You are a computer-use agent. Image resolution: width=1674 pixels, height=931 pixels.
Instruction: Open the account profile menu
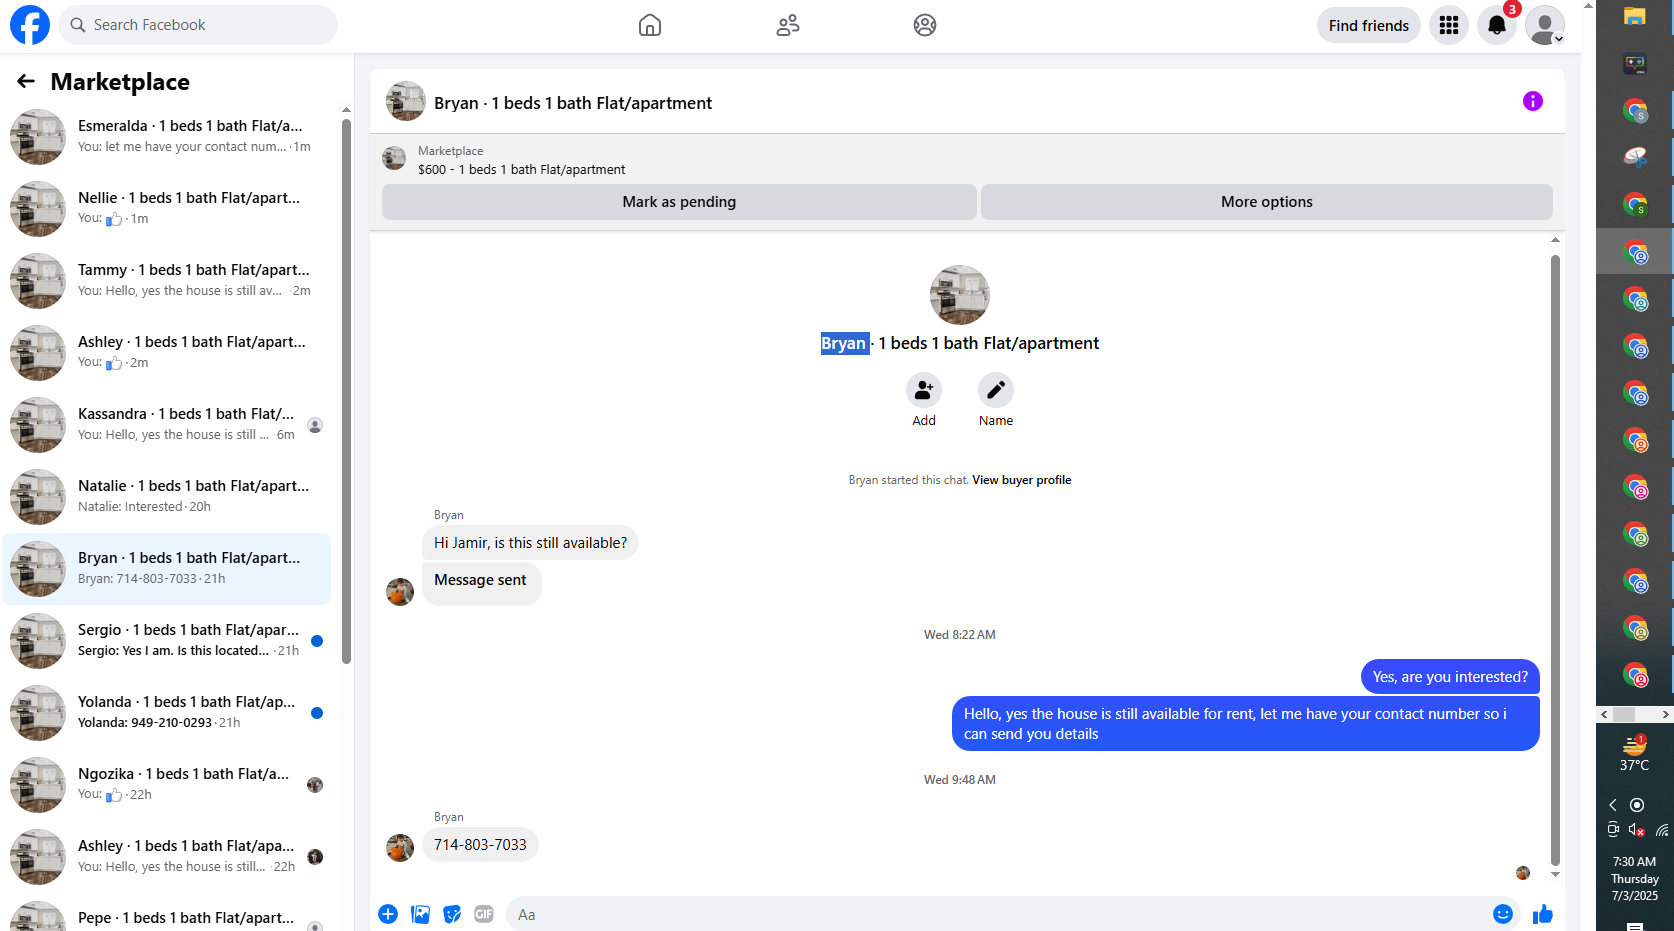tap(1545, 25)
